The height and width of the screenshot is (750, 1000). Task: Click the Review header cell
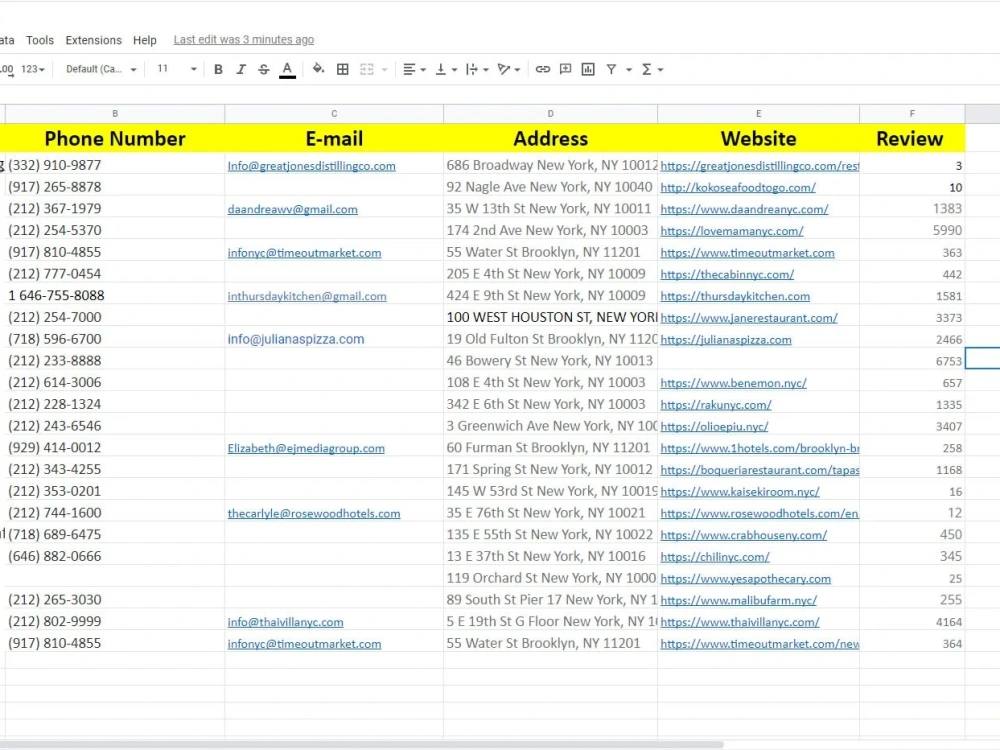pyautogui.click(x=912, y=138)
